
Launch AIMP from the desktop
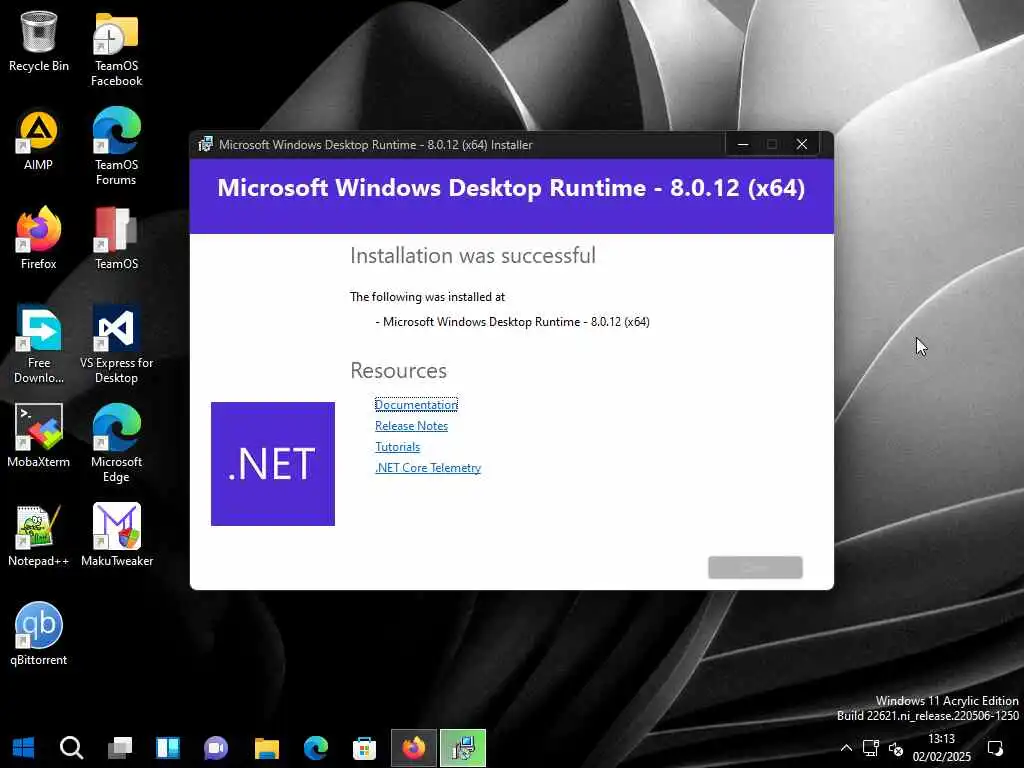click(39, 140)
